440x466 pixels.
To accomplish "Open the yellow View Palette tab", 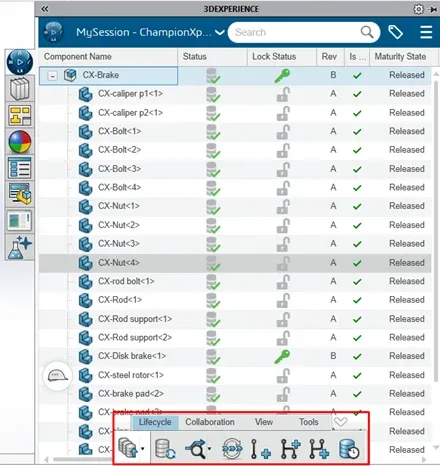I will point(20,115).
